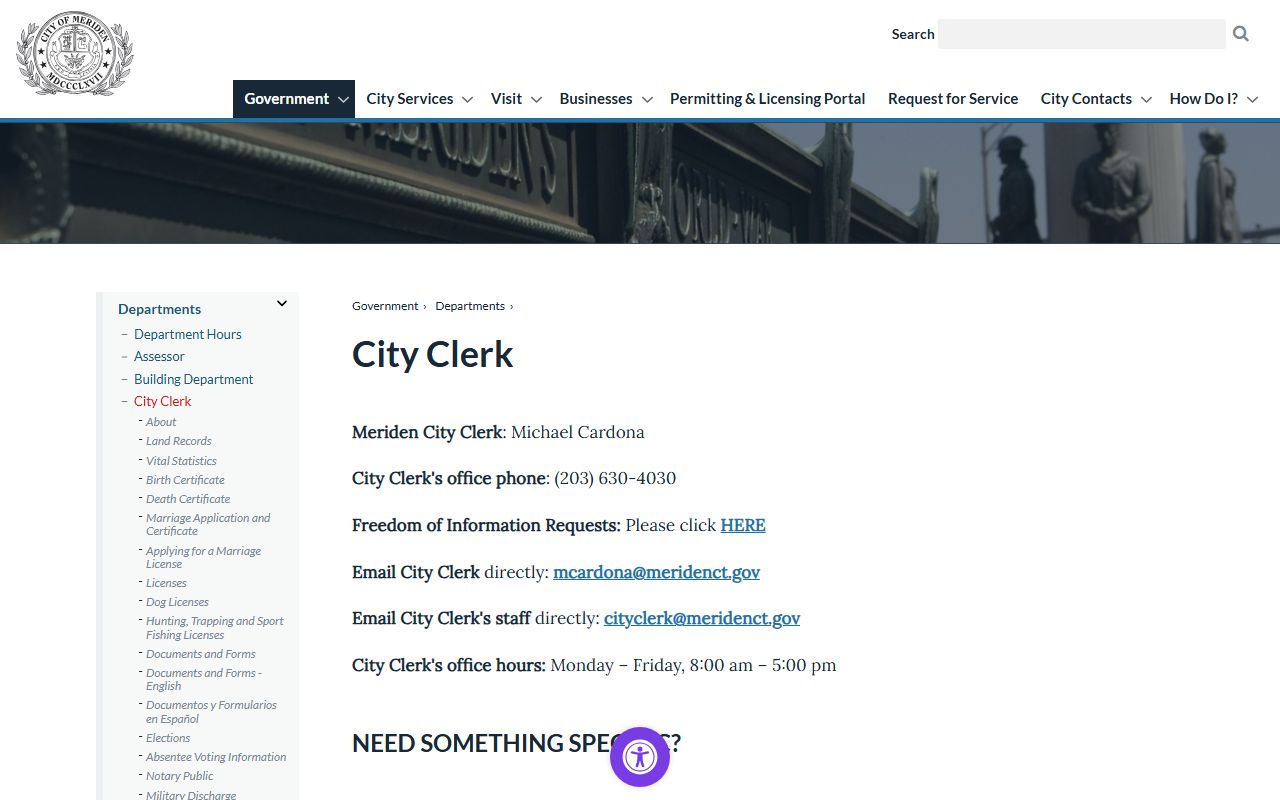Open the City Services menu
The height and width of the screenshot is (800, 1280).
(410, 98)
